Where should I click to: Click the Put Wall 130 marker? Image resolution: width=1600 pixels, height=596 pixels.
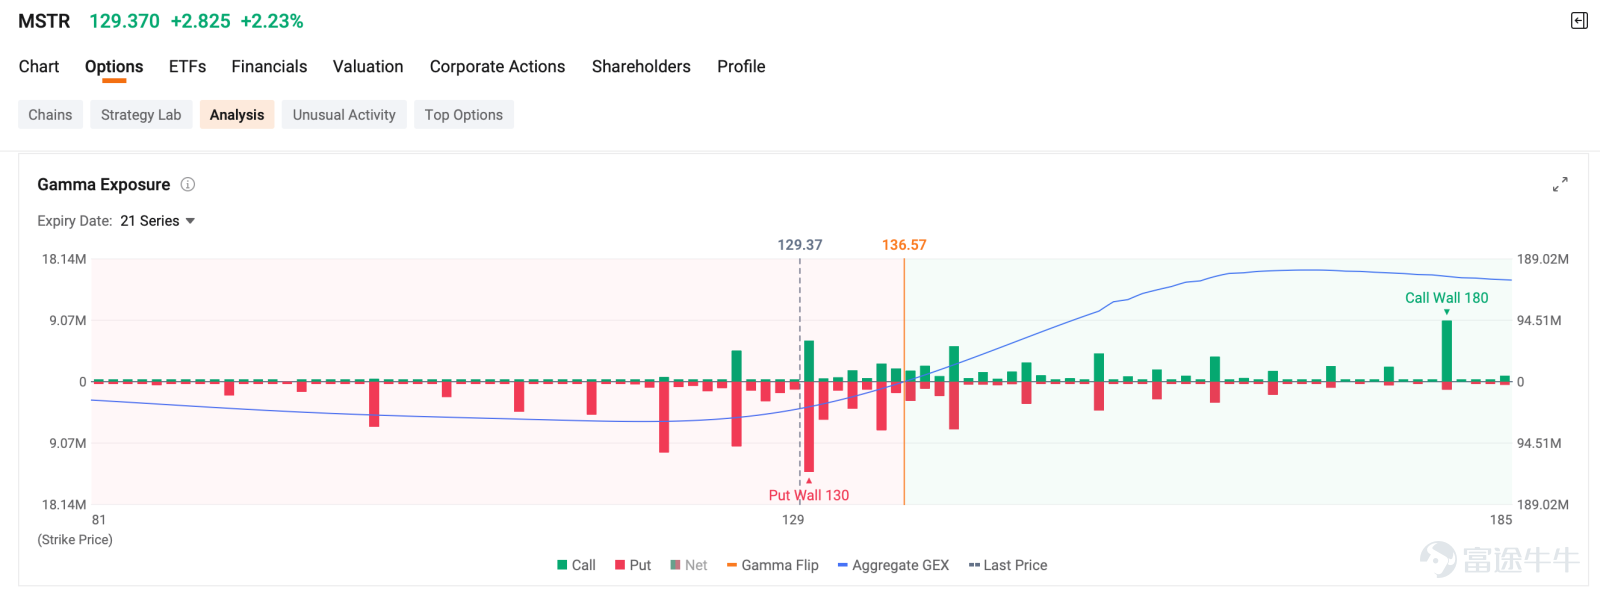(x=808, y=495)
